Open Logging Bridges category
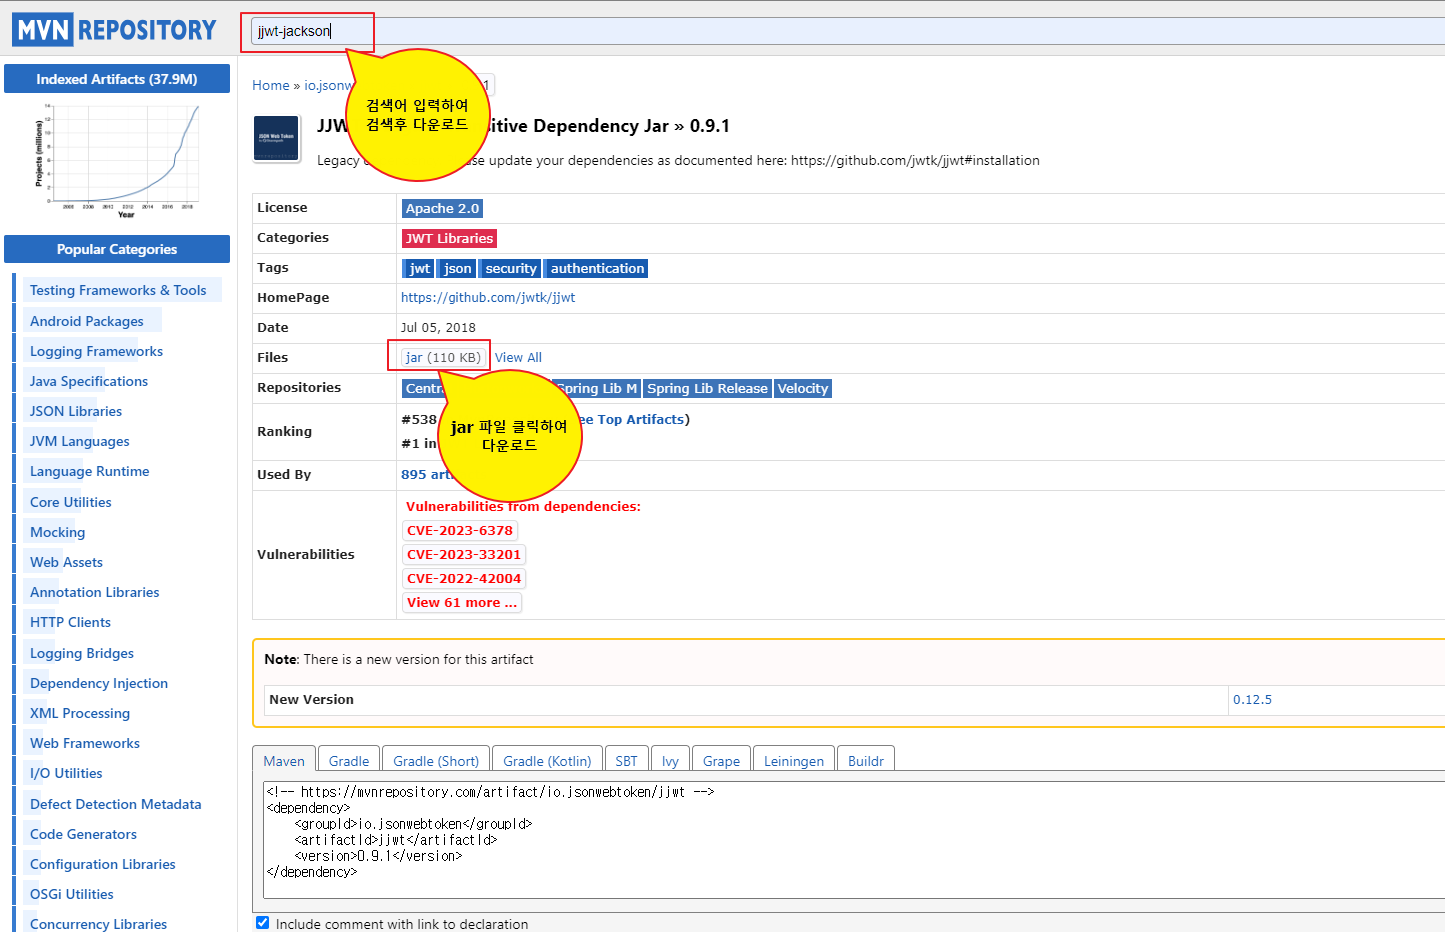 coord(82,653)
